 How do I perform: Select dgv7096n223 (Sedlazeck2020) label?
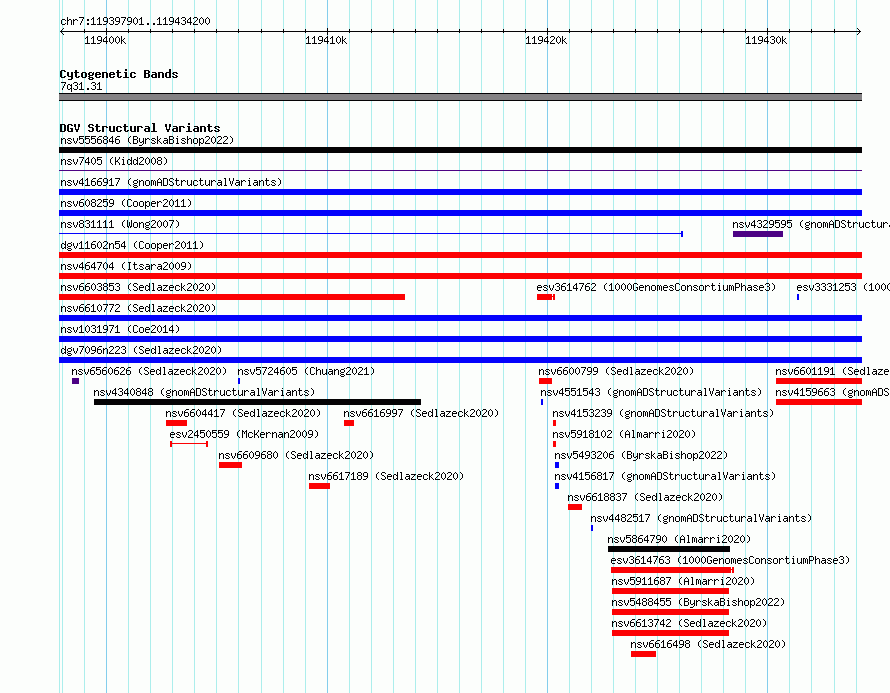pyautogui.click(x=141, y=350)
